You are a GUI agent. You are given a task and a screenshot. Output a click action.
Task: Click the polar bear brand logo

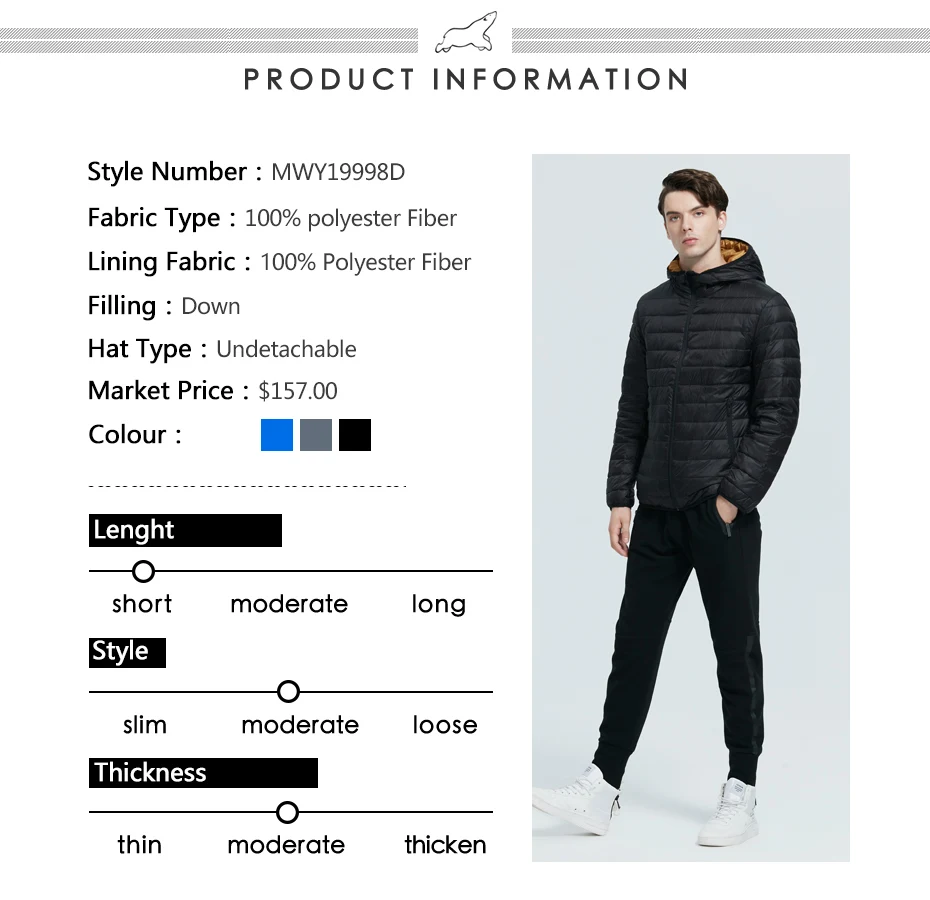(x=466, y=33)
